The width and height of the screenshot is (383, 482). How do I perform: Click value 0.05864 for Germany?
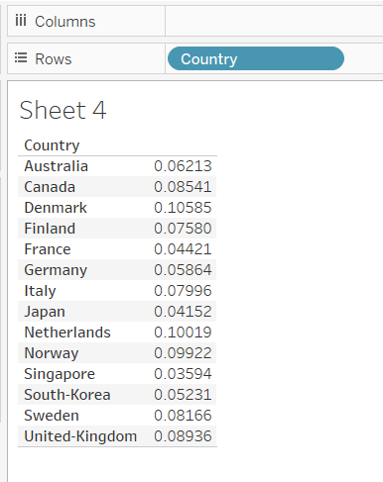click(x=183, y=270)
